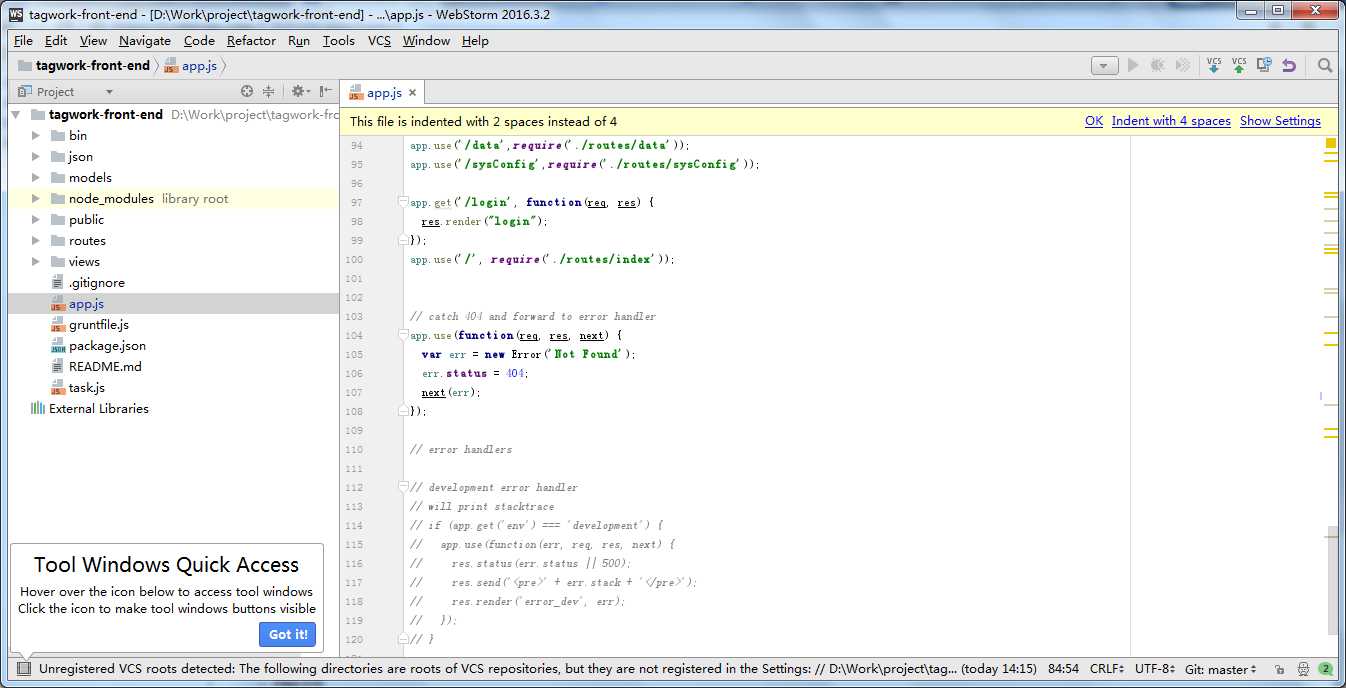Hide the Project panel with the arrow icon
The width and height of the screenshot is (1346, 688).
pos(326,91)
